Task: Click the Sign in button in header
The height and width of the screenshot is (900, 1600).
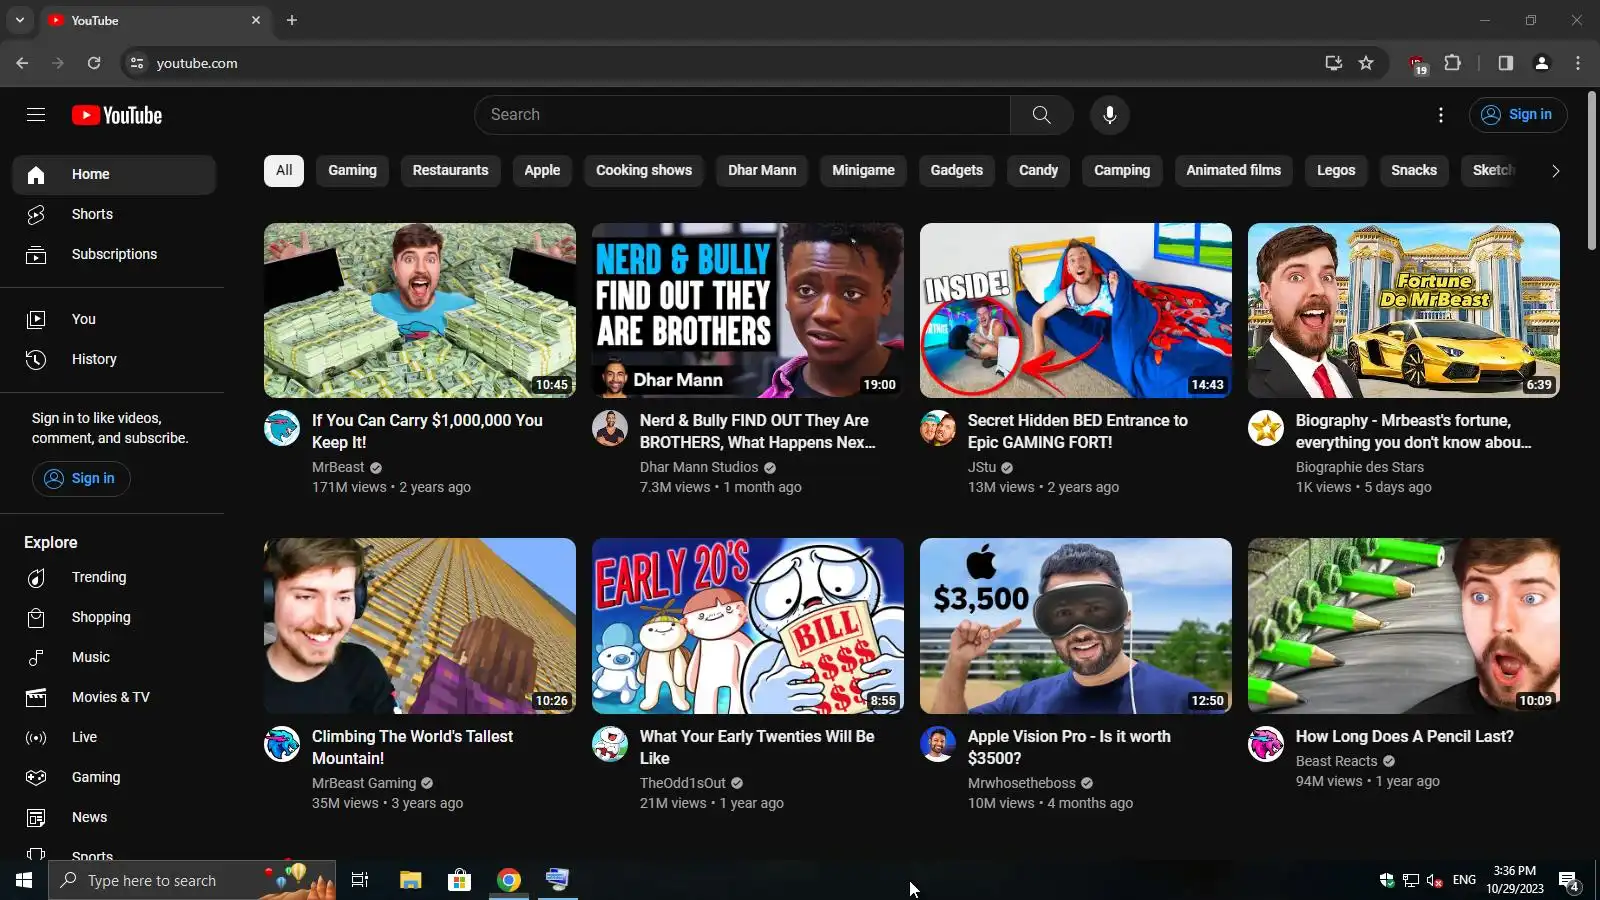Action: [1517, 115]
